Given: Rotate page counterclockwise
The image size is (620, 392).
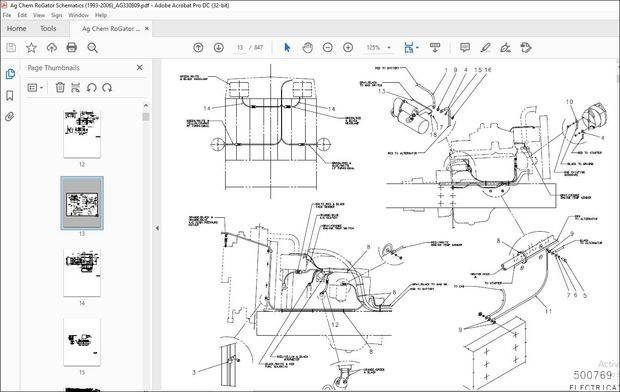Looking at the screenshot, I should click(92, 87).
